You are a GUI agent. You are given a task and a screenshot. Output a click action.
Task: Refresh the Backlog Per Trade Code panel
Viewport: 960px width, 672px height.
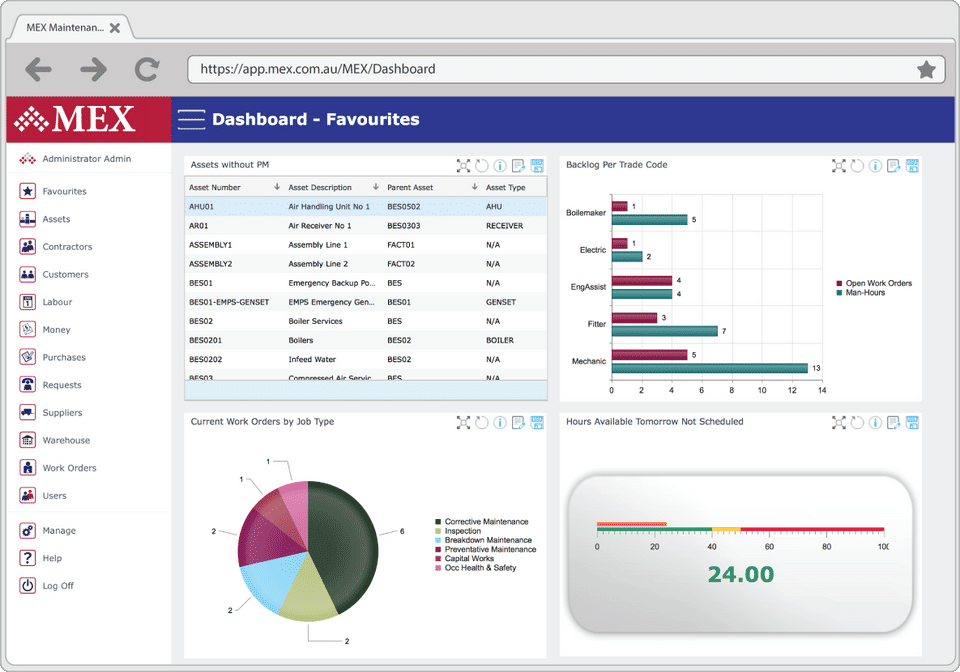[x=857, y=165]
